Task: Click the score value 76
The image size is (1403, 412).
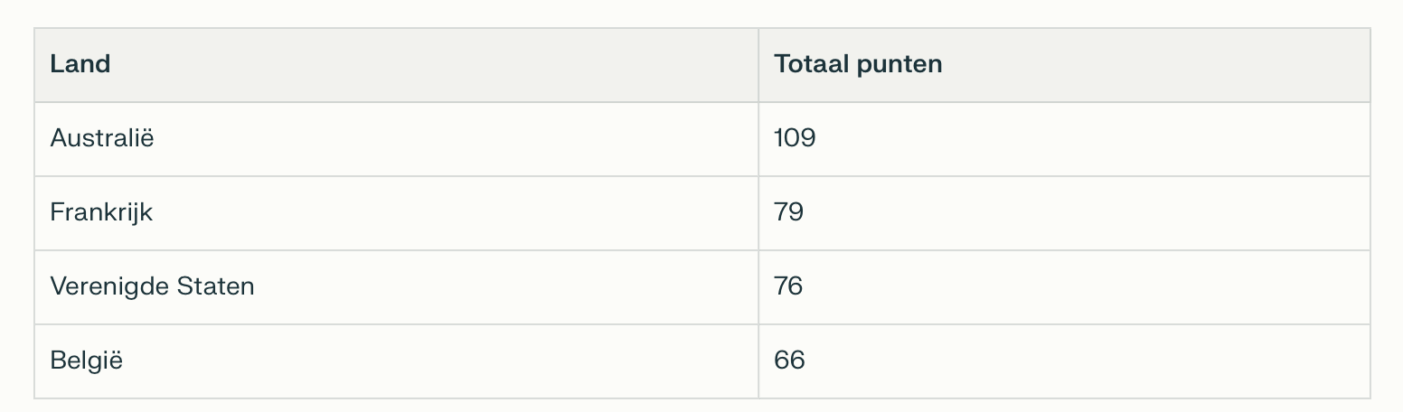Action: pyautogui.click(x=788, y=287)
